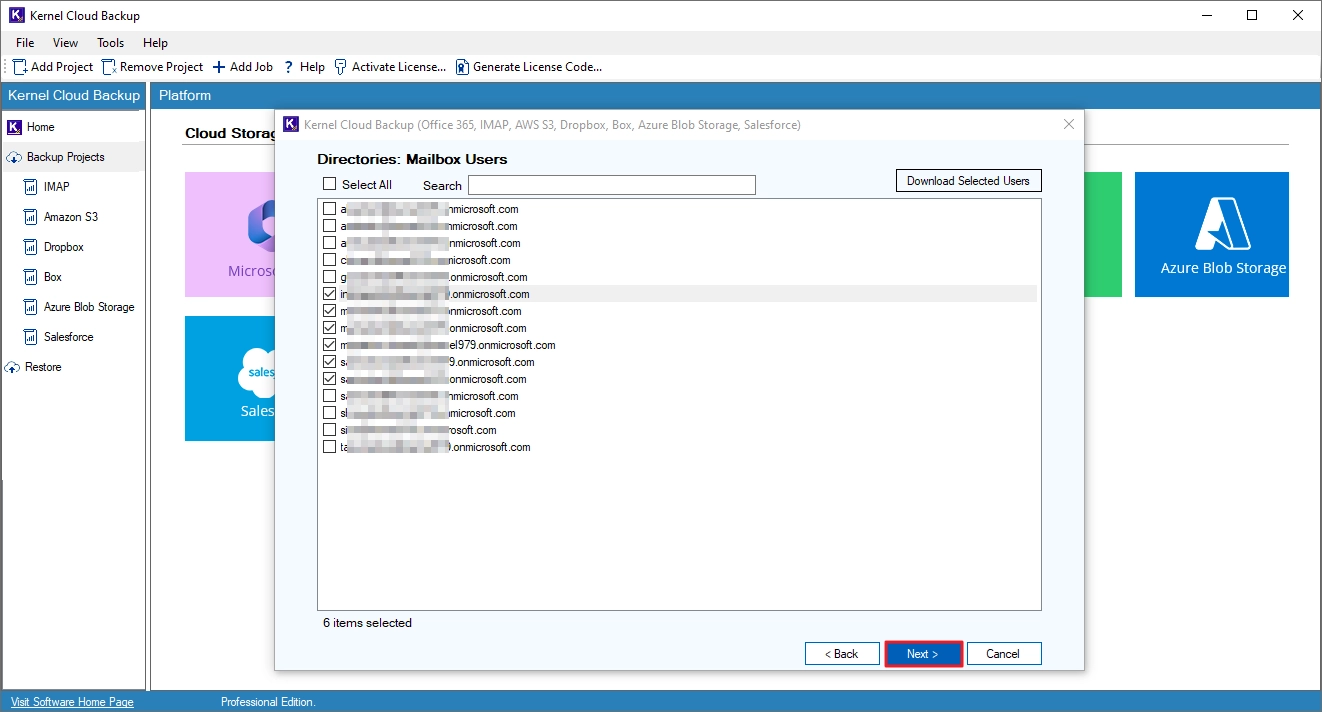Image resolution: width=1322 pixels, height=712 pixels.
Task: Click the Microsoft 365 platform tile
Action: tap(230, 234)
